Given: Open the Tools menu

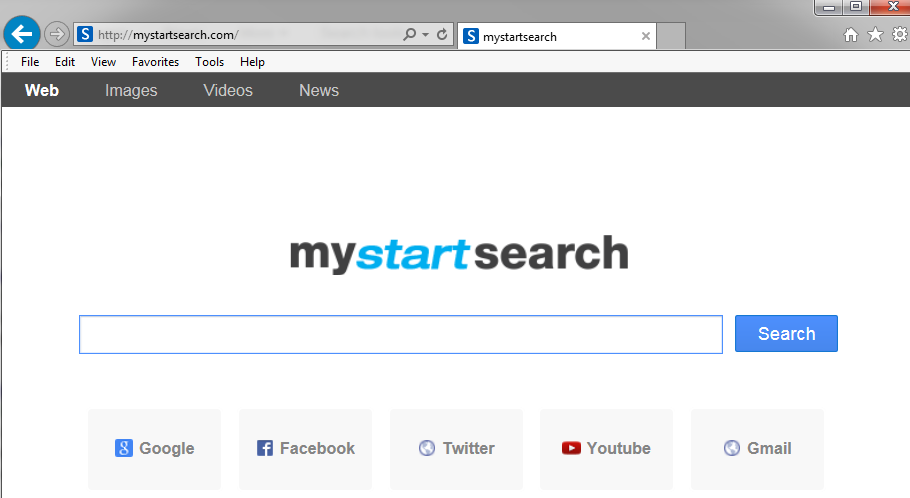Looking at the screenshot, I should tap(210, 62).
